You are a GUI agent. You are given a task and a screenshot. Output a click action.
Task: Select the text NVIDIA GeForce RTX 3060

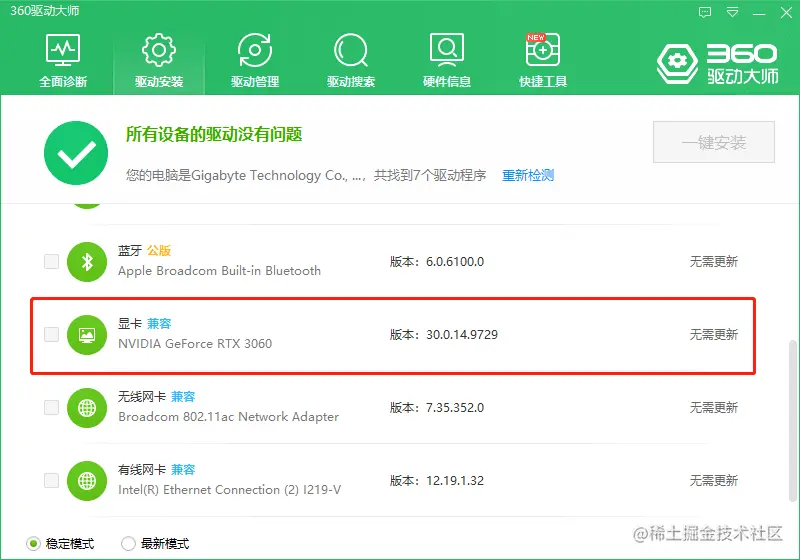[195, 344]
